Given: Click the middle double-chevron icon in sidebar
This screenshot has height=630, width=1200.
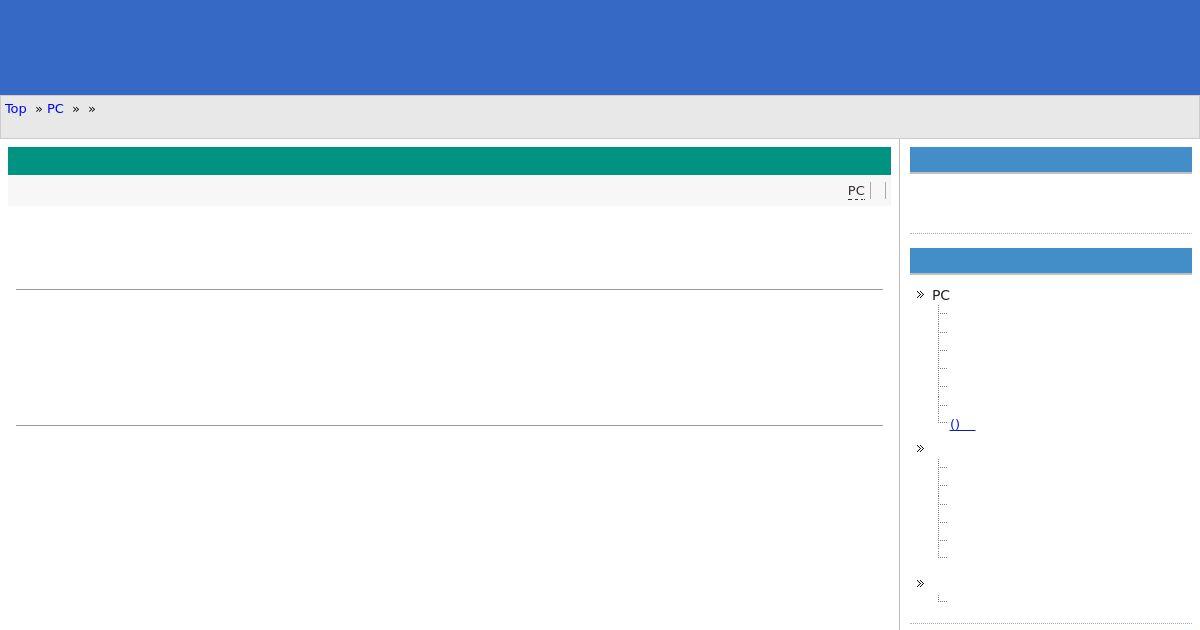Looking at the screenshot, I should [921, 449].
